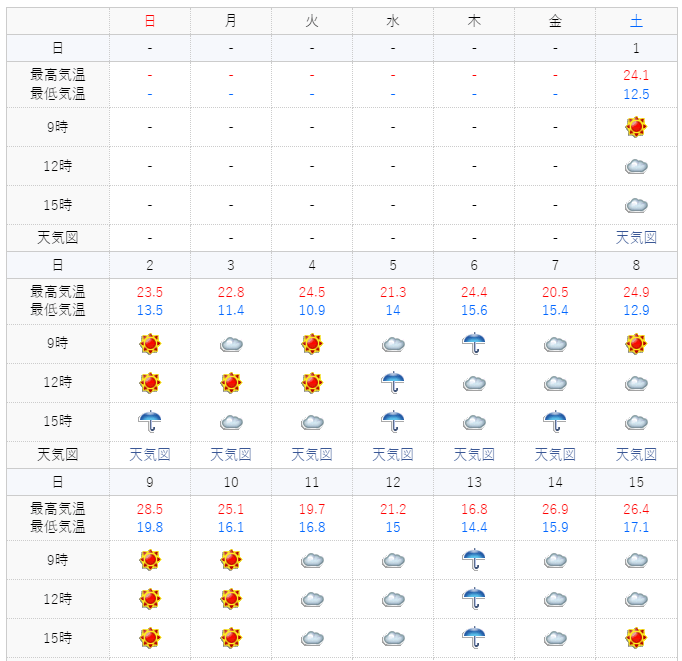Click the sunny icon for day 3 at 12時

pyautogui.click(x=231, y=383)
